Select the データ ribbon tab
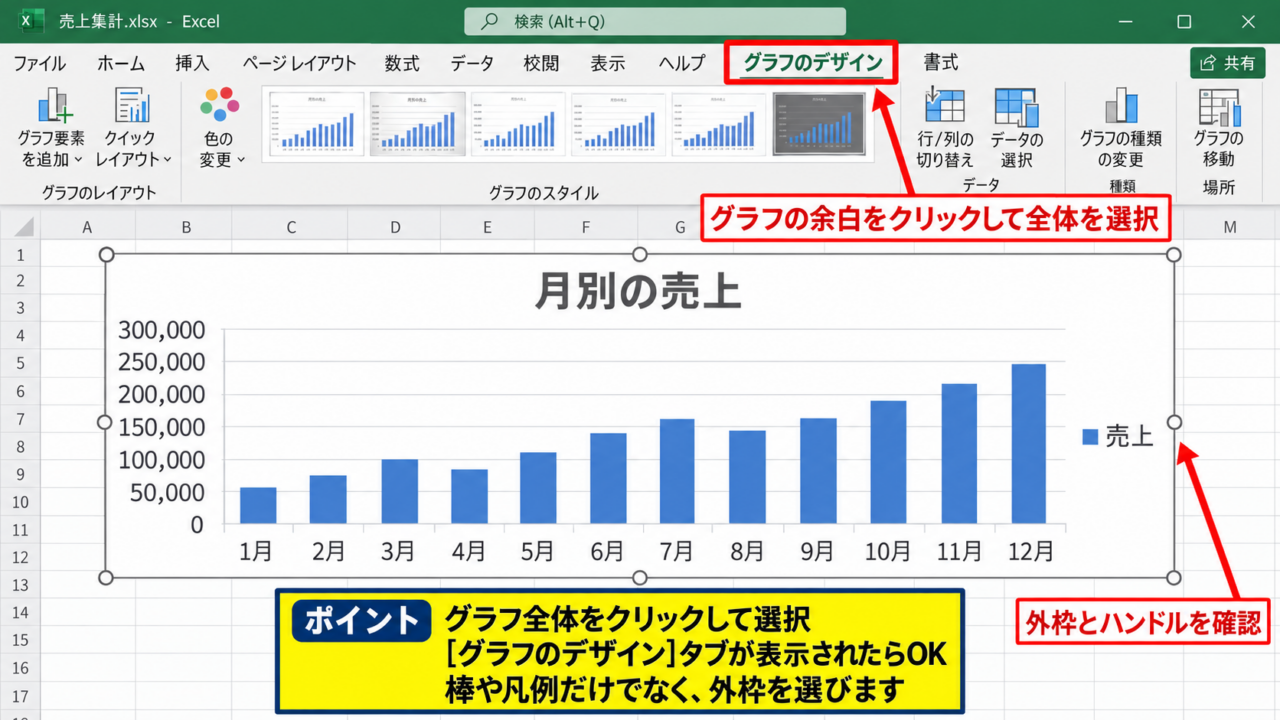1280x720 pixels. pos(472,63)
